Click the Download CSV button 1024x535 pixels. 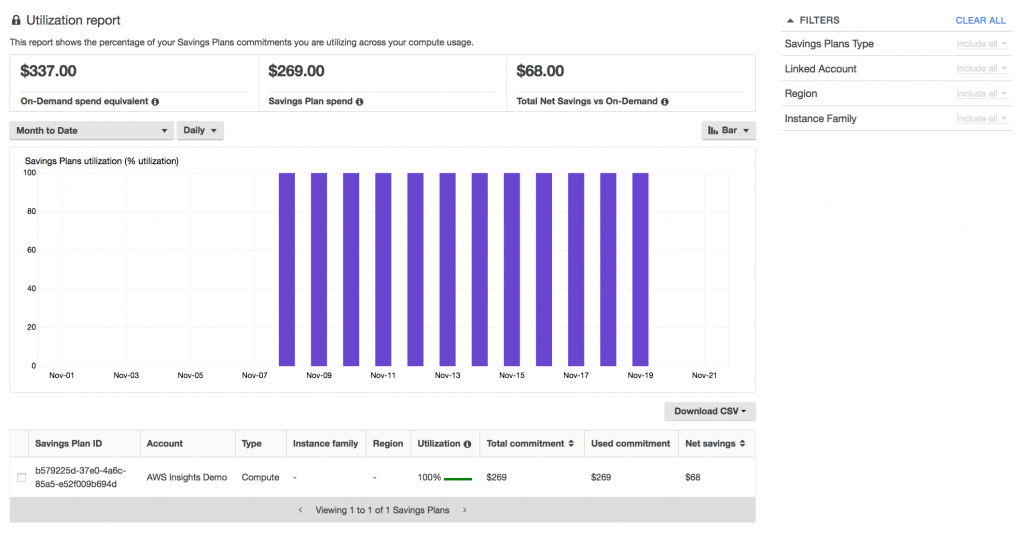[709, 411]
